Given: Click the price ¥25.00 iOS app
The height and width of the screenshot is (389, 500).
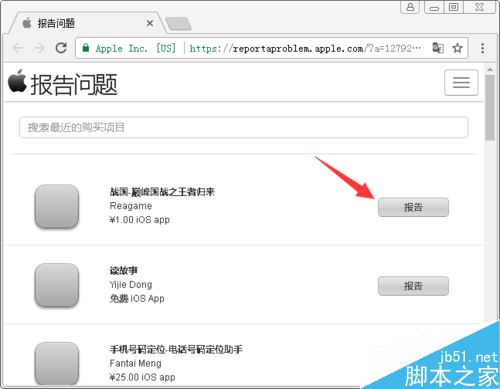Looking at the screenshot, I should click(x=142, y=377).
